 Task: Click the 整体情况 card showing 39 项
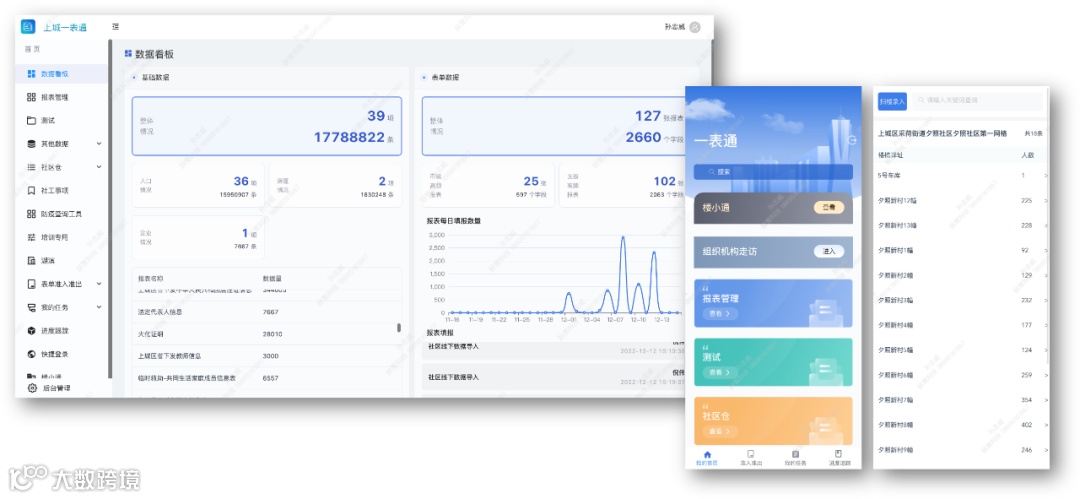(267, 126)
